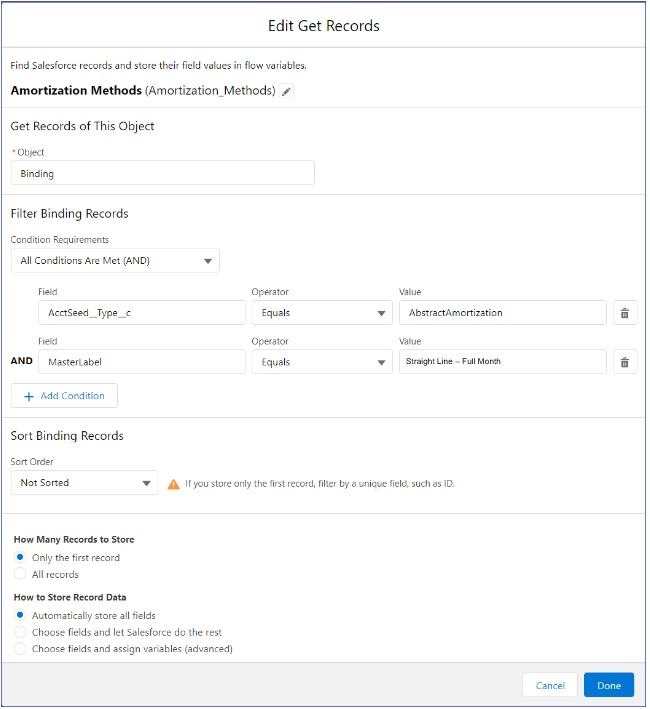Image resolution: width=650 pixels, height=709 pixels.
Task: Click the pencil edit icon beside Amortization_Methods
Action: point(287,91)
